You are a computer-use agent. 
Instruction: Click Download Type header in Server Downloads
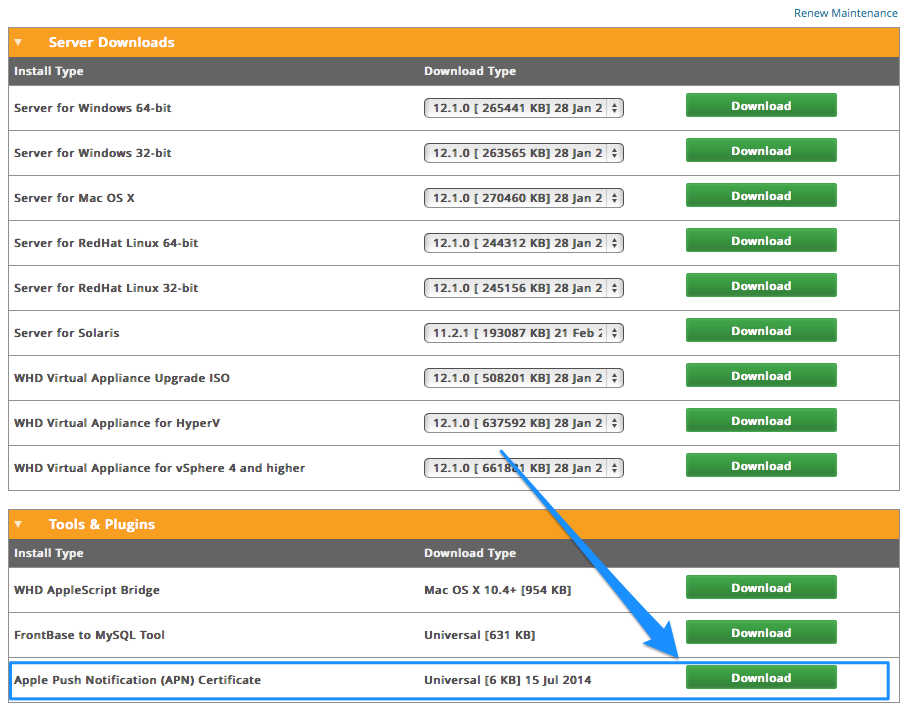(x=470, y=71)
